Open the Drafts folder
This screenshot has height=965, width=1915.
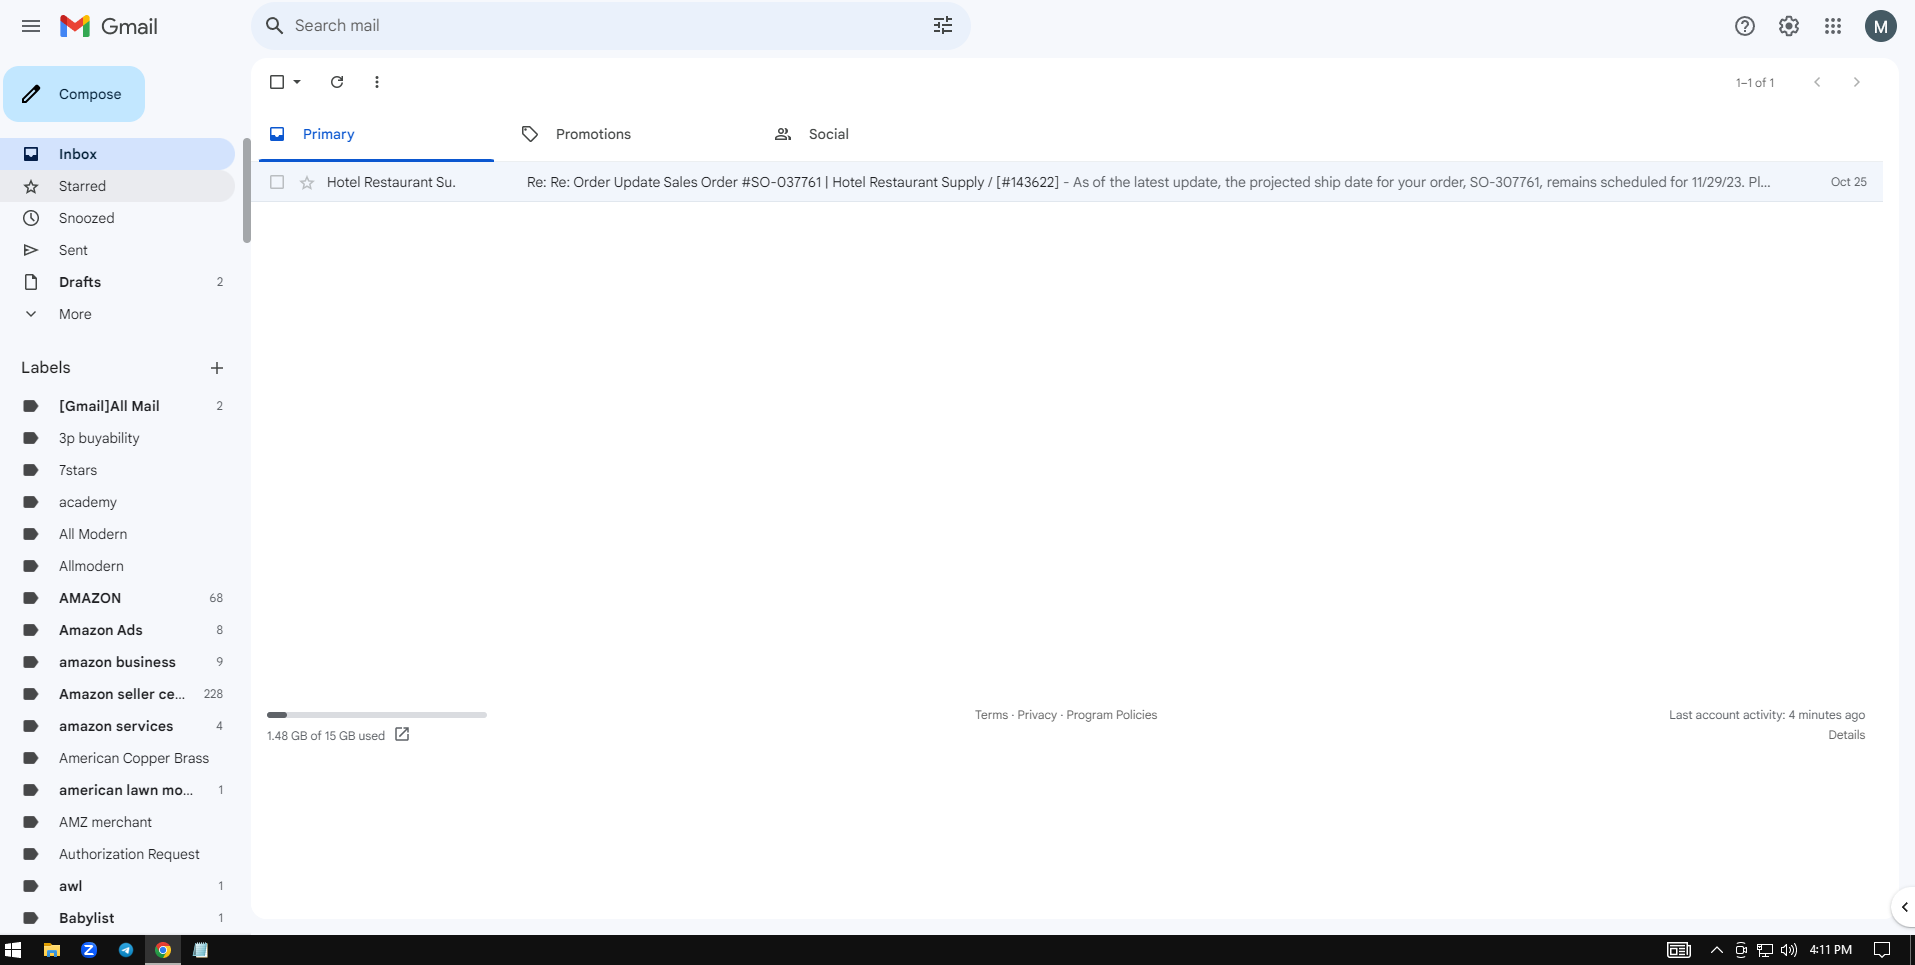(118, 282)
